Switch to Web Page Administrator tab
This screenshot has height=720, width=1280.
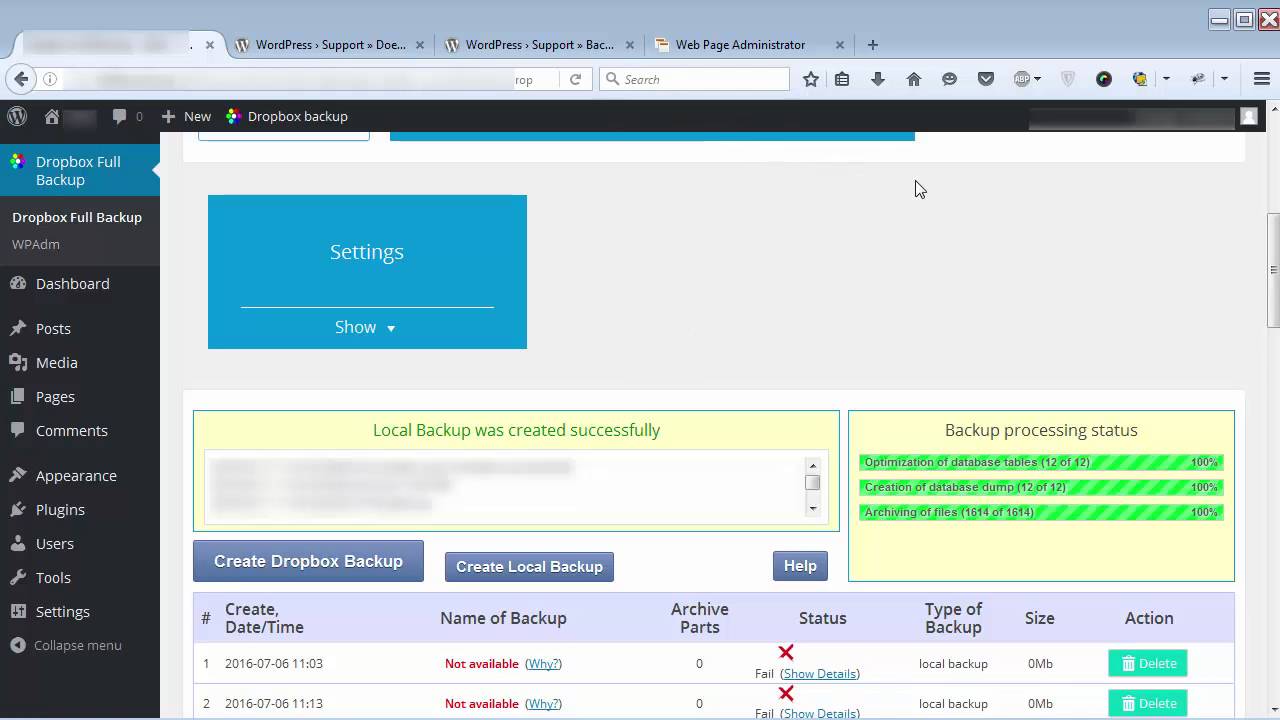(x=740, y=45)
